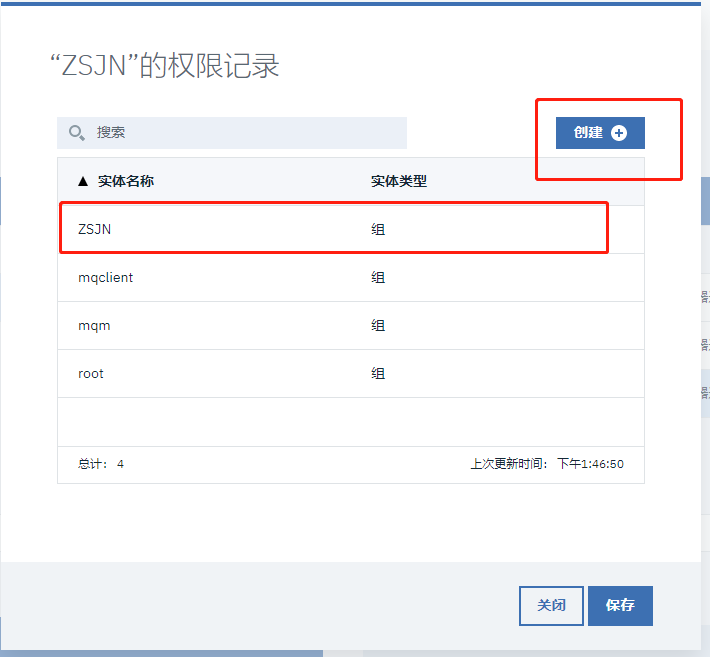Click the 组 type cell for ZSJN
710x657 pixels.
[378, 229]
